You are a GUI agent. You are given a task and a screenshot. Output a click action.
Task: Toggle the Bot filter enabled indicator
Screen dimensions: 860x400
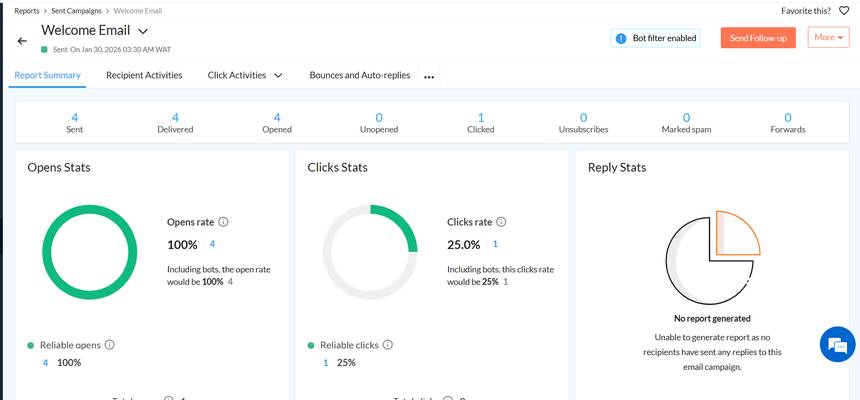(655, 38)
